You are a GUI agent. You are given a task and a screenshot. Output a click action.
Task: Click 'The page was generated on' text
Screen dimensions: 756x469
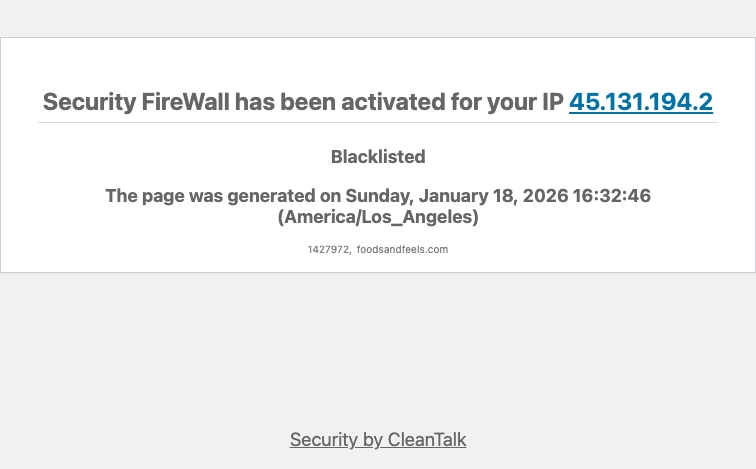[x=223, y=196]
